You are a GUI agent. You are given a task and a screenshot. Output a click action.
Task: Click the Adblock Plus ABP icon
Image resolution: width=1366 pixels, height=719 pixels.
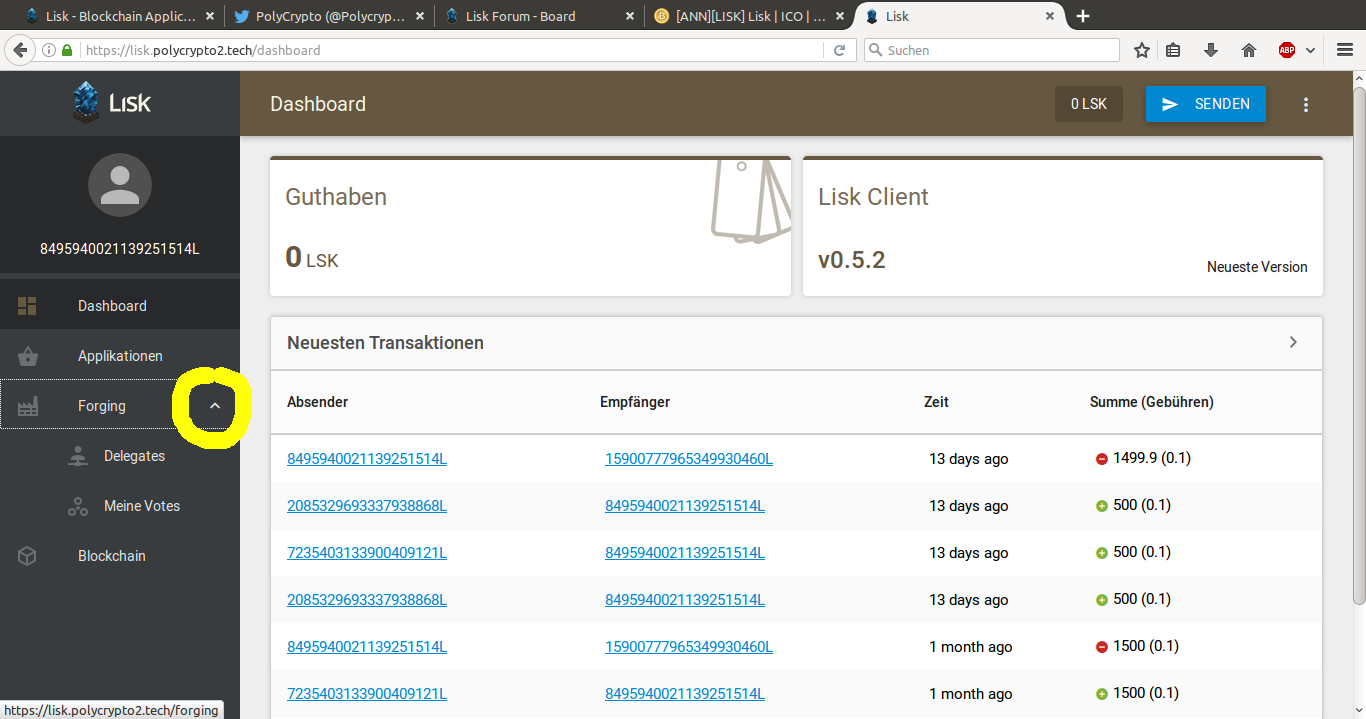point(1287,50)
